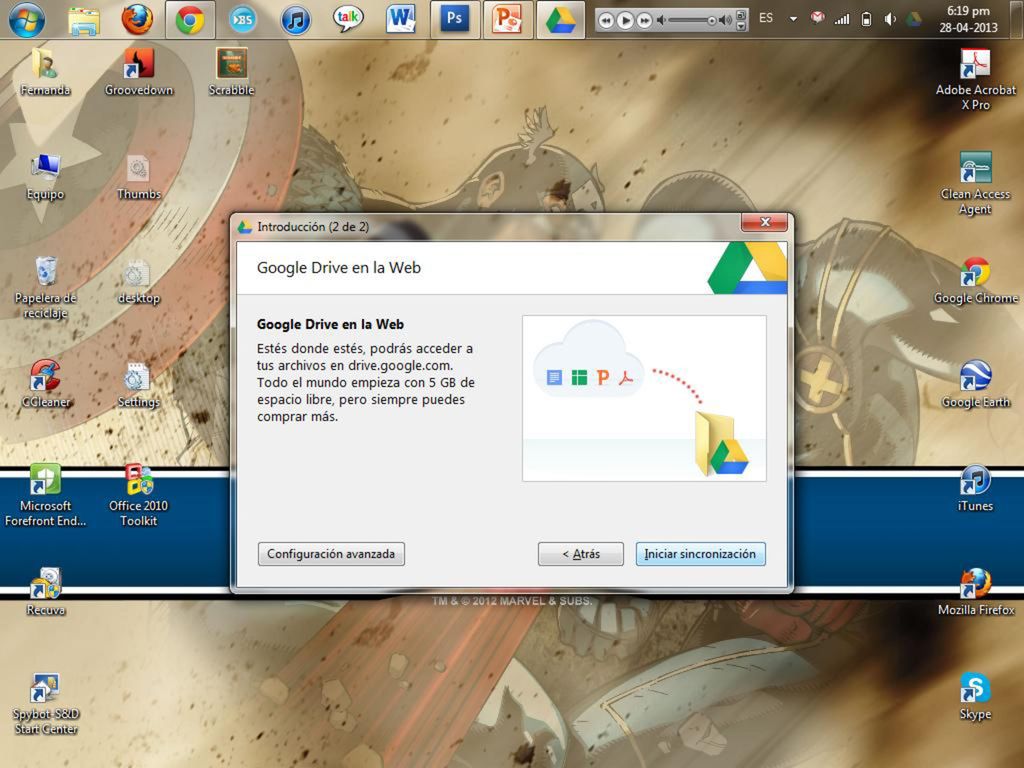1024x768 pixels.
Task: Select the desktop settings file icon
Action: (138, 281)
